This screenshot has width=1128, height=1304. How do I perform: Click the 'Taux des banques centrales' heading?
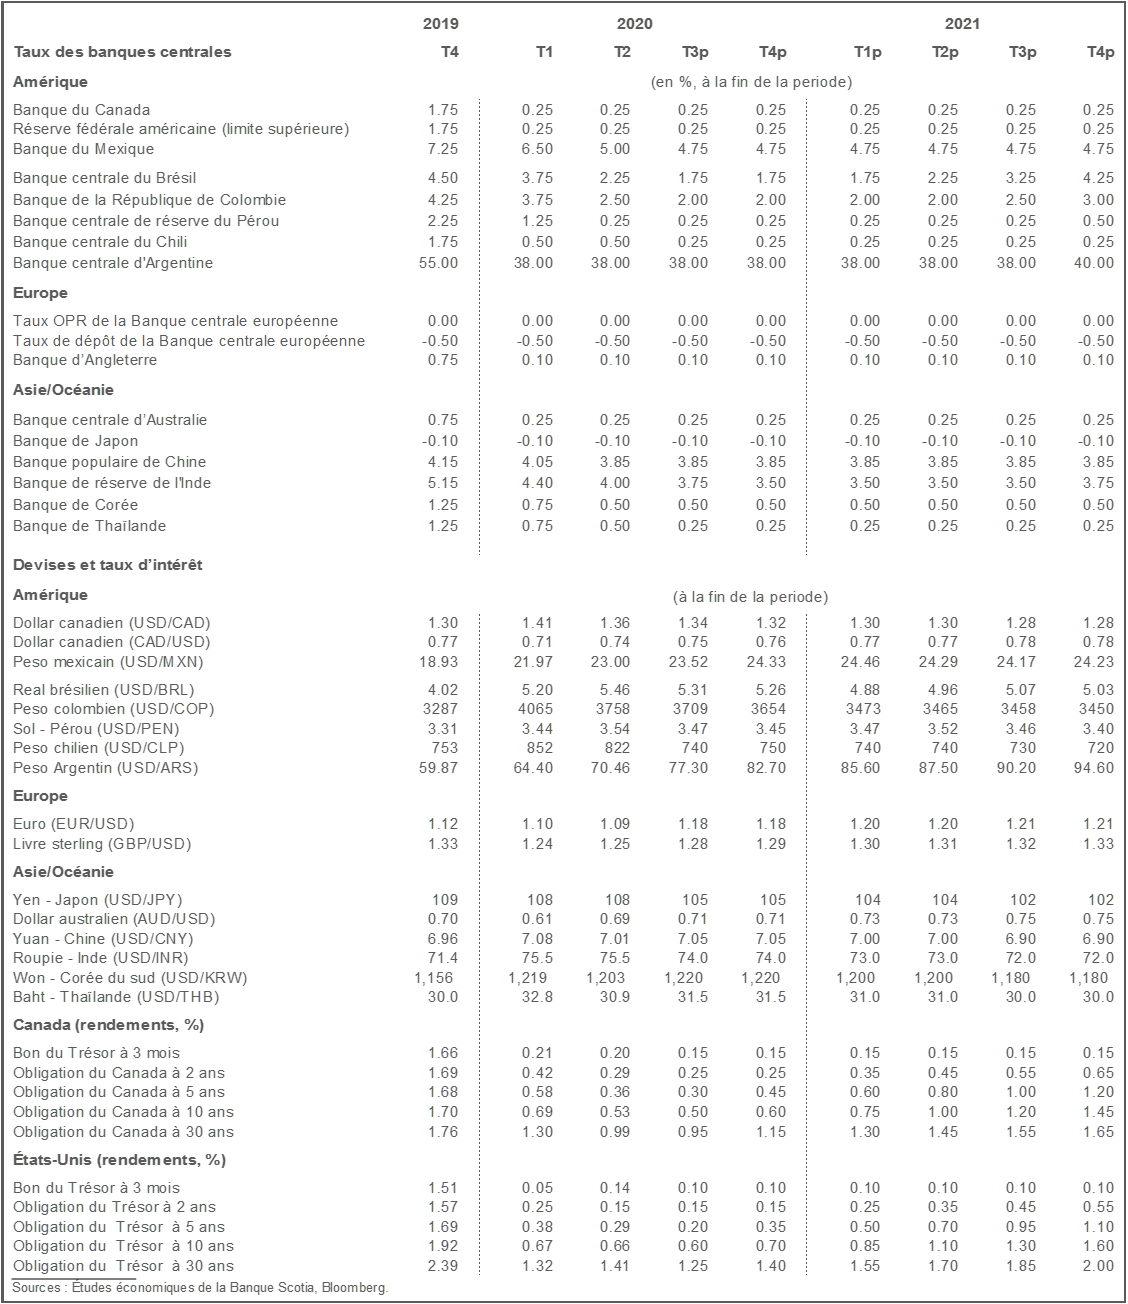122,52
